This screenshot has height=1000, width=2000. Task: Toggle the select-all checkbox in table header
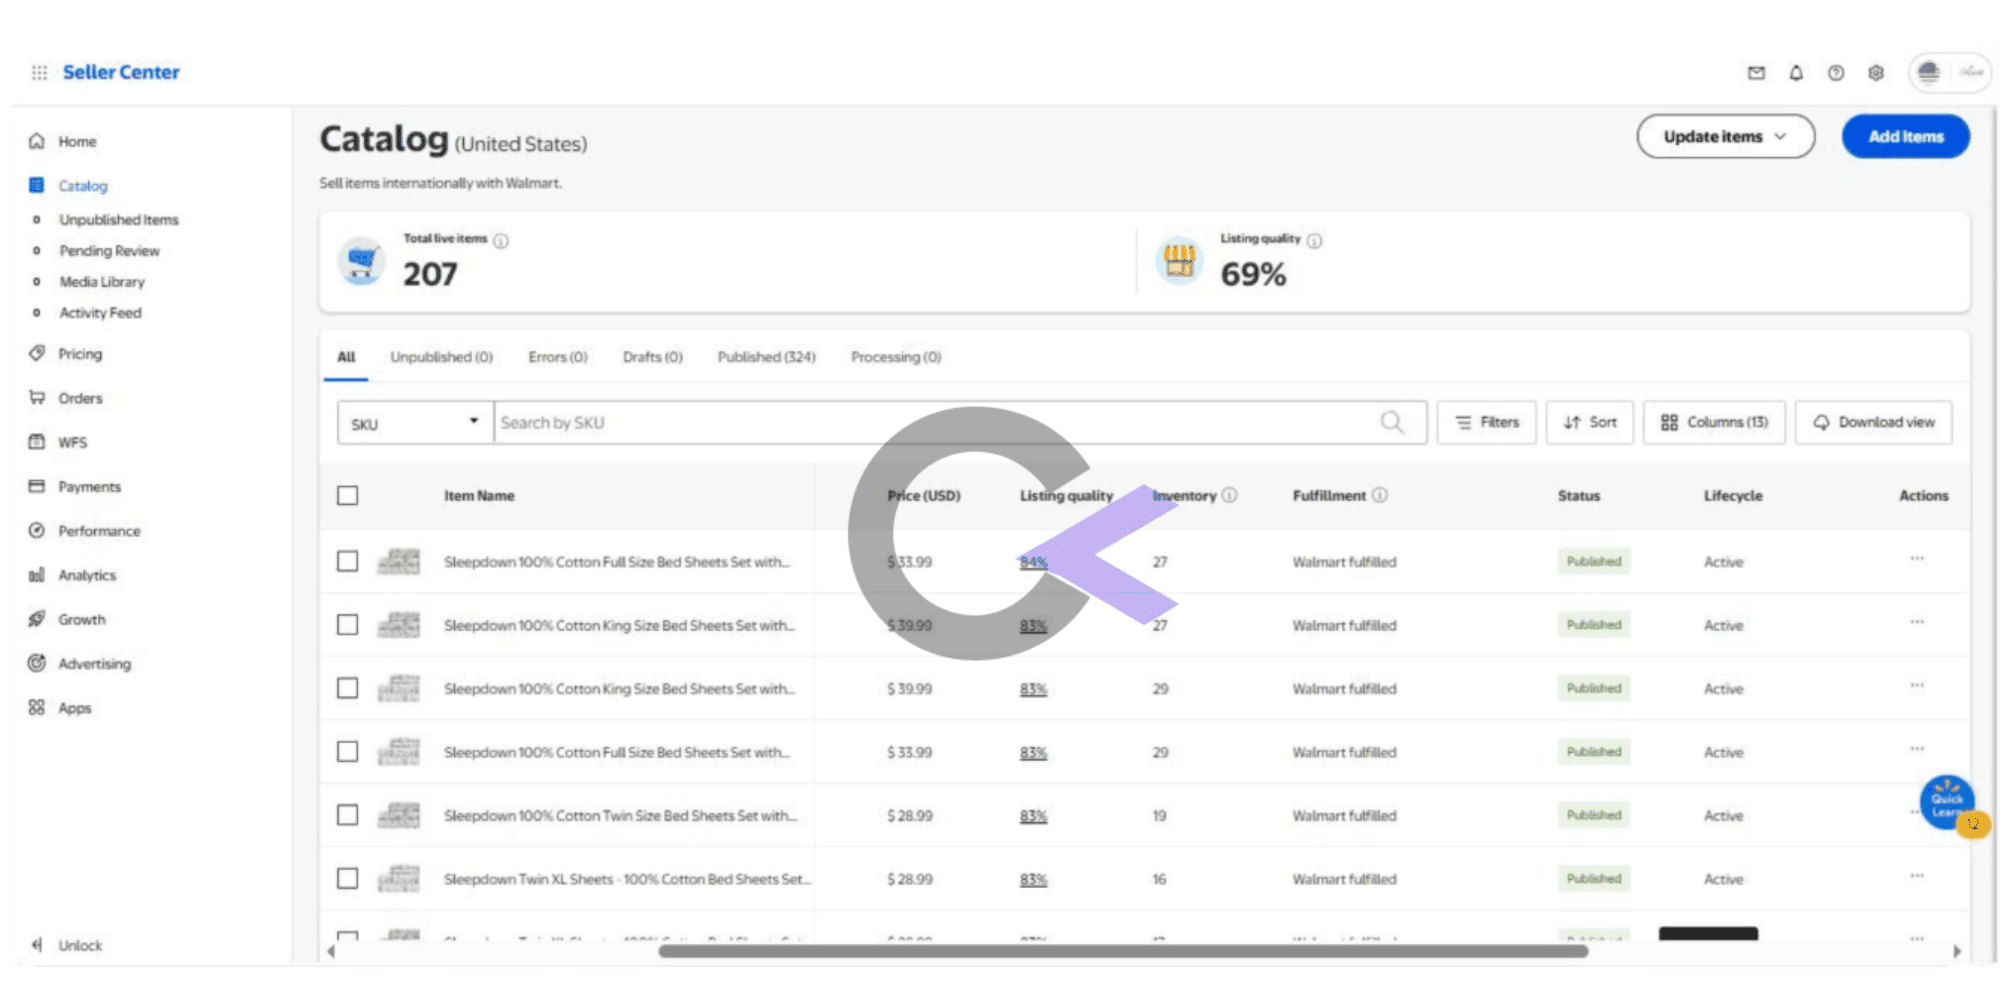tap(347, 495)
